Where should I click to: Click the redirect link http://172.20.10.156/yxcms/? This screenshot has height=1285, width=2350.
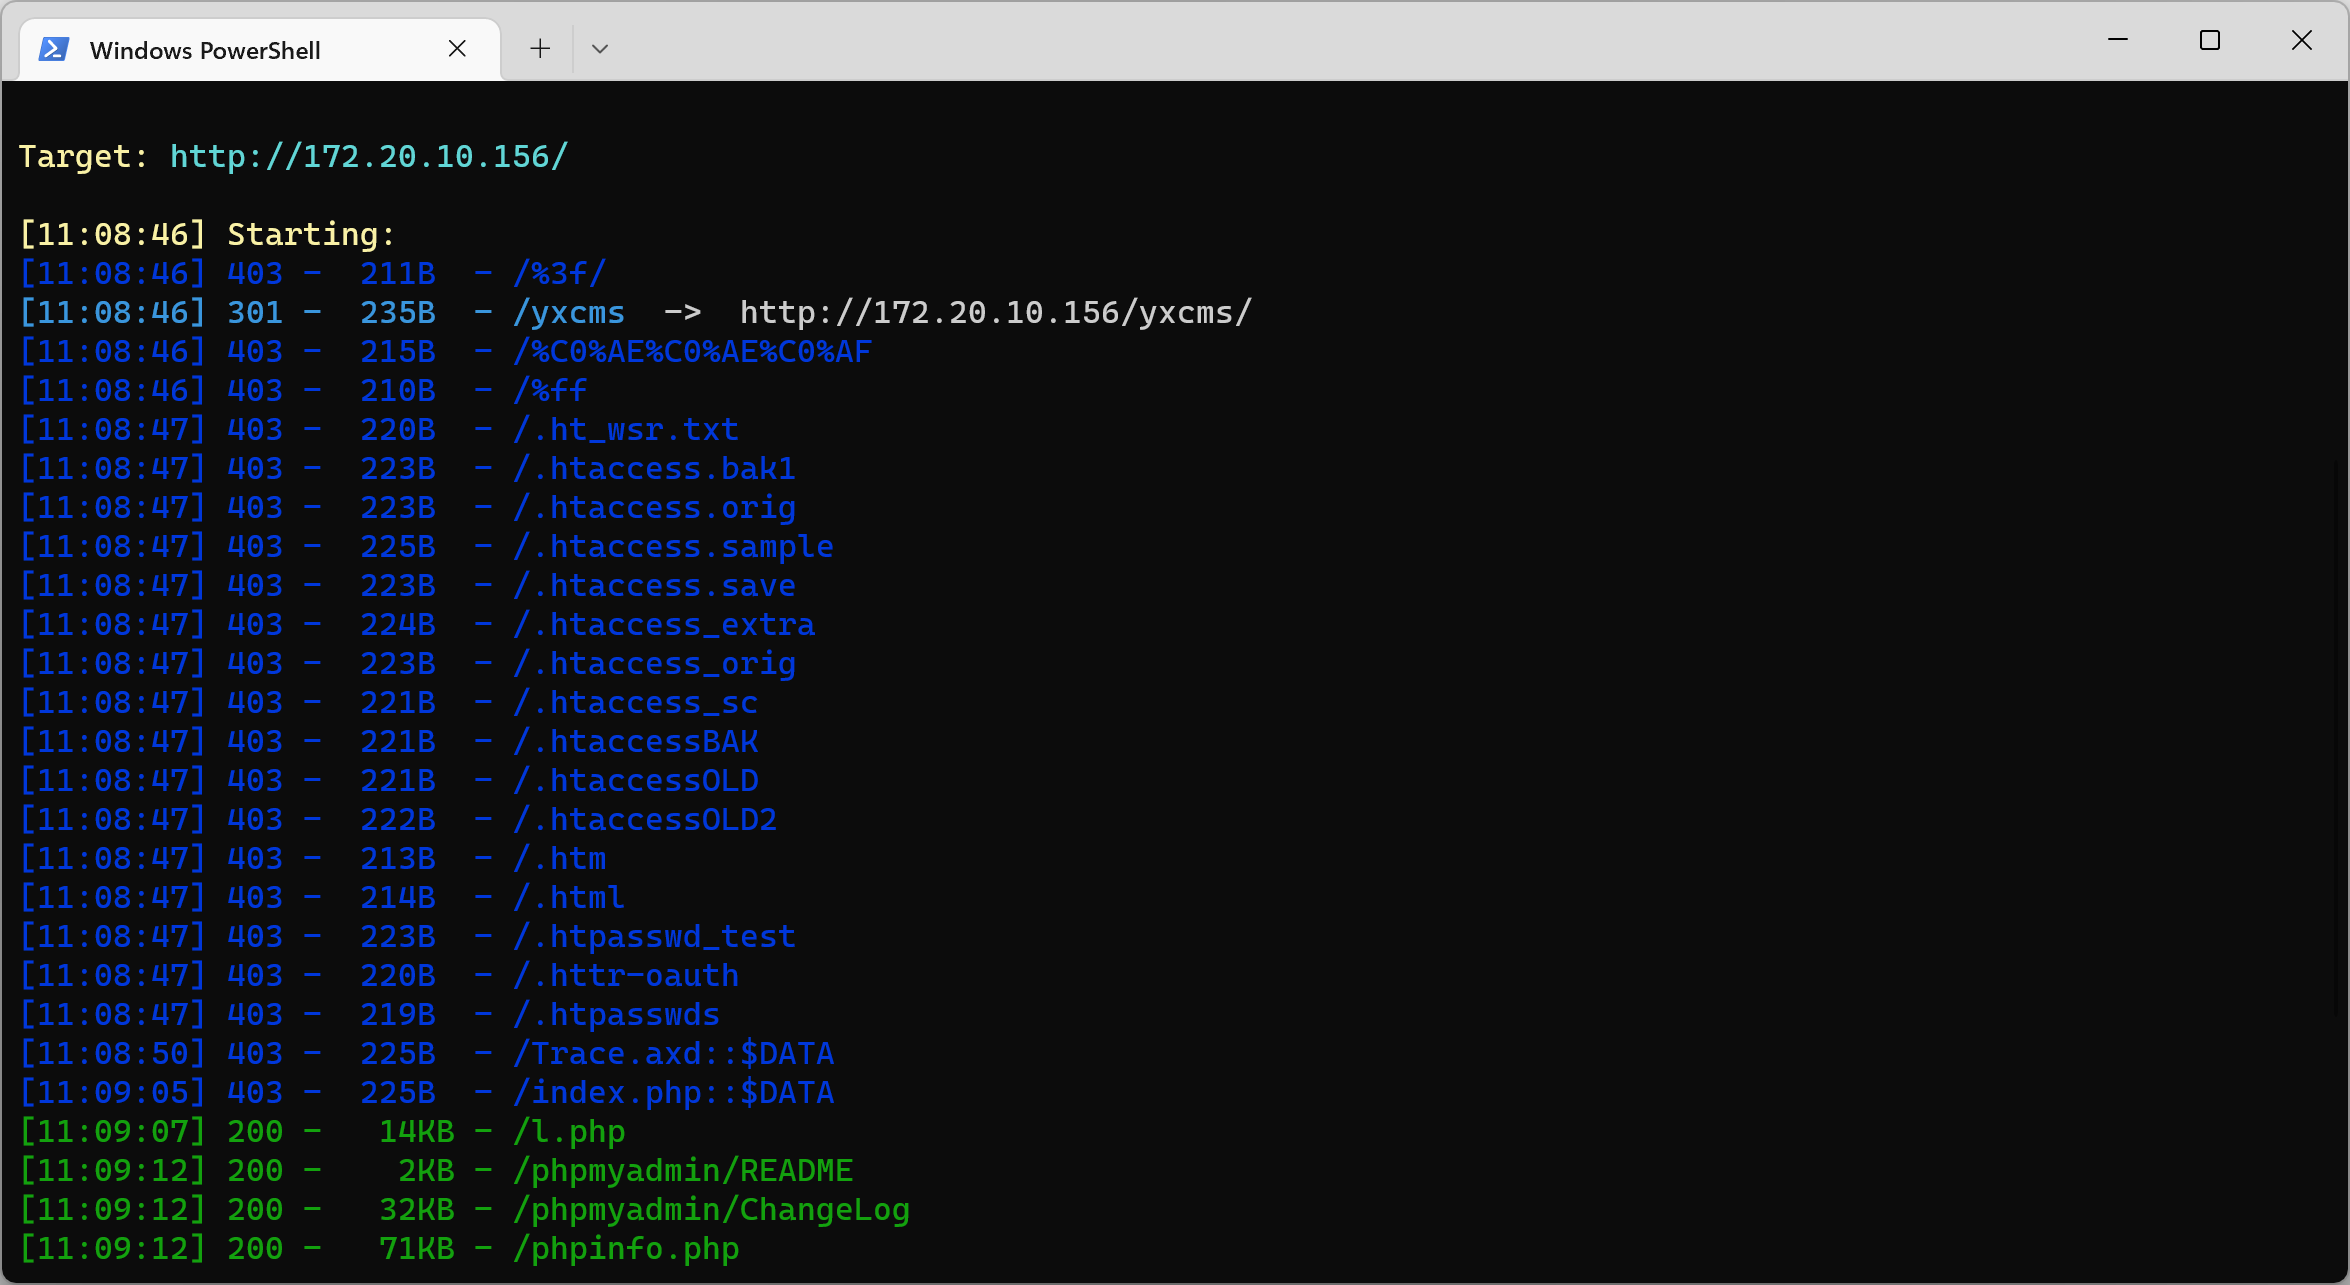coord(994,311)
